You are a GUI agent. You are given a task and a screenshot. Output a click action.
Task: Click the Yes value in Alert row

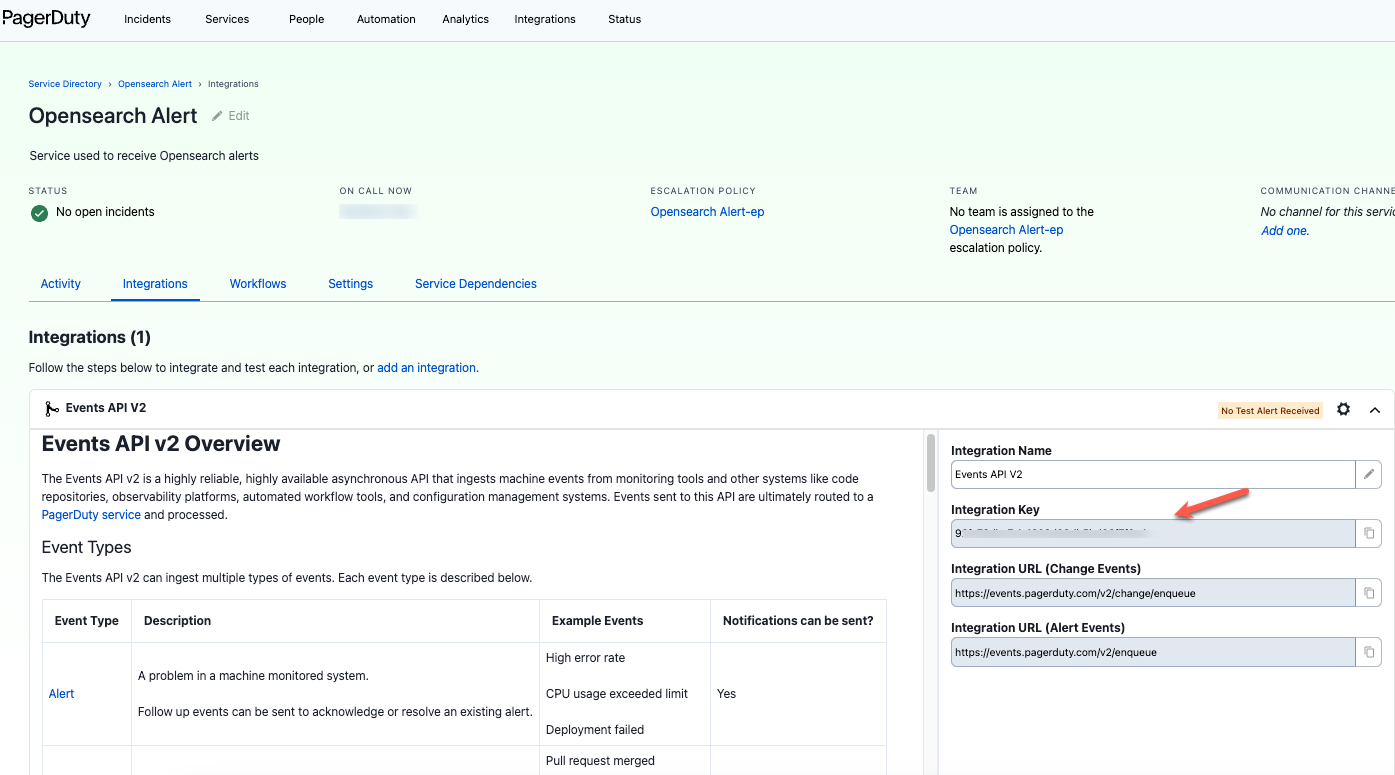[727, 694]
